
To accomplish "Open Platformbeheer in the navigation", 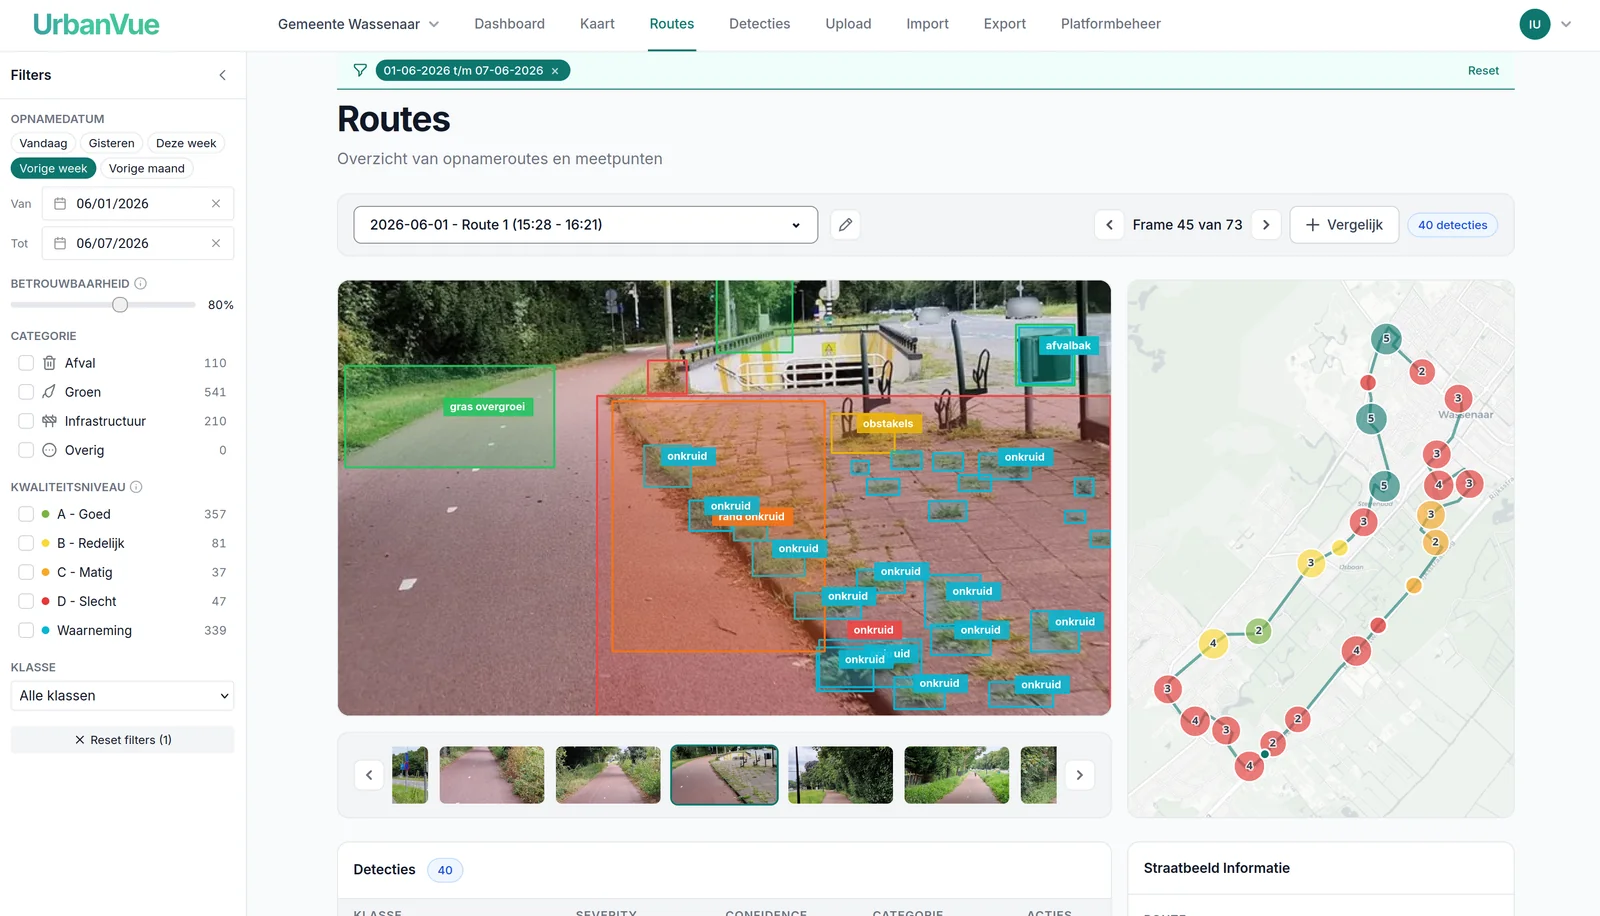I will click(x=1110, y=24).
